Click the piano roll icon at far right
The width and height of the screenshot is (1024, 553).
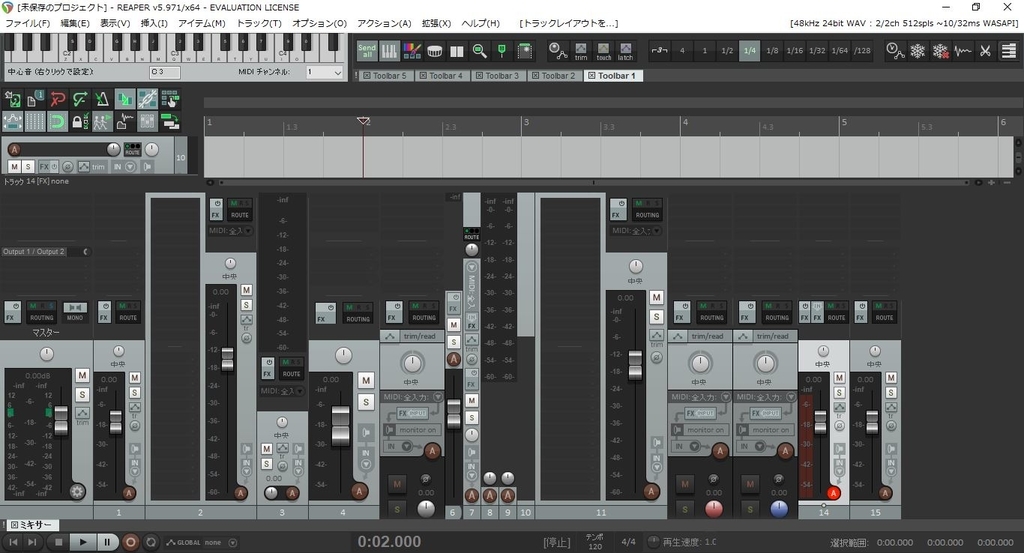(x=1008, y=50)
